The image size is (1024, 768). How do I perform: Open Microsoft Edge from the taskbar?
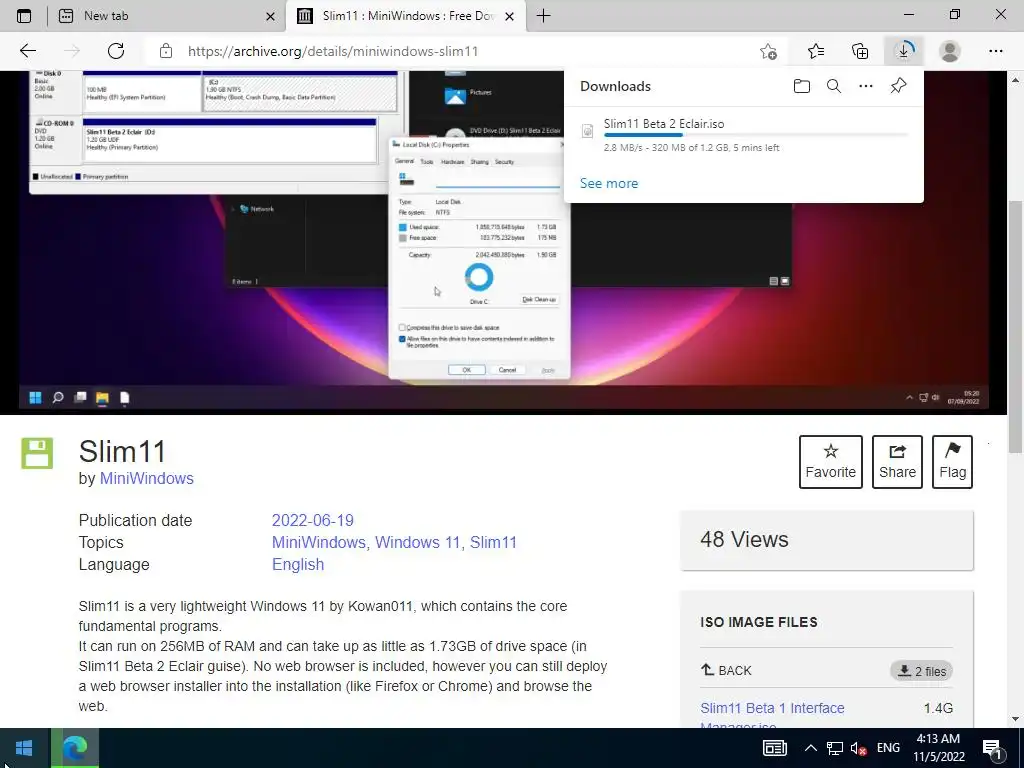[75, 748]
